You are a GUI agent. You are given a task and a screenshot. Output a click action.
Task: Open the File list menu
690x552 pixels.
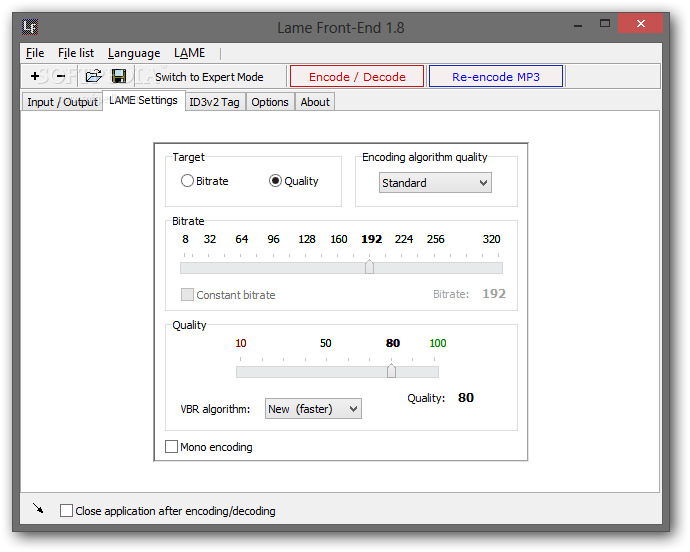(76, 53)
